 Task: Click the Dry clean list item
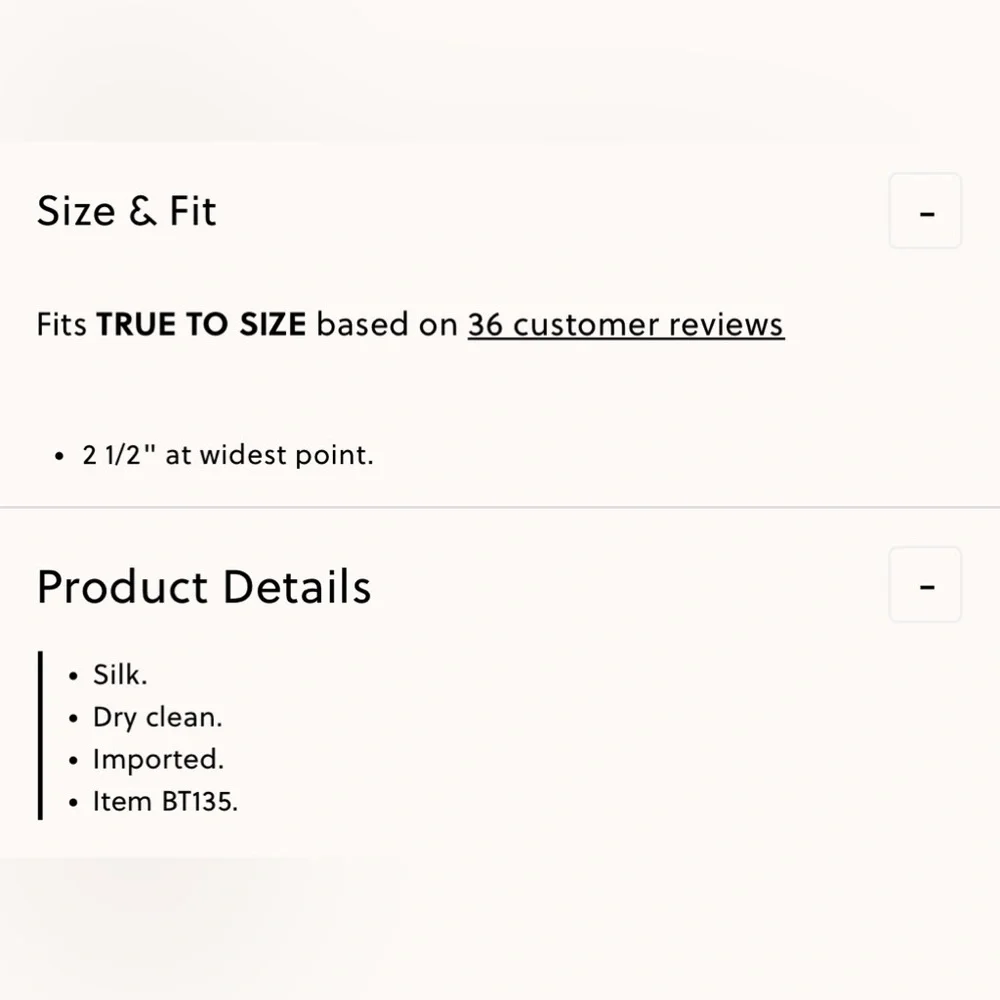tap(158, 717)
